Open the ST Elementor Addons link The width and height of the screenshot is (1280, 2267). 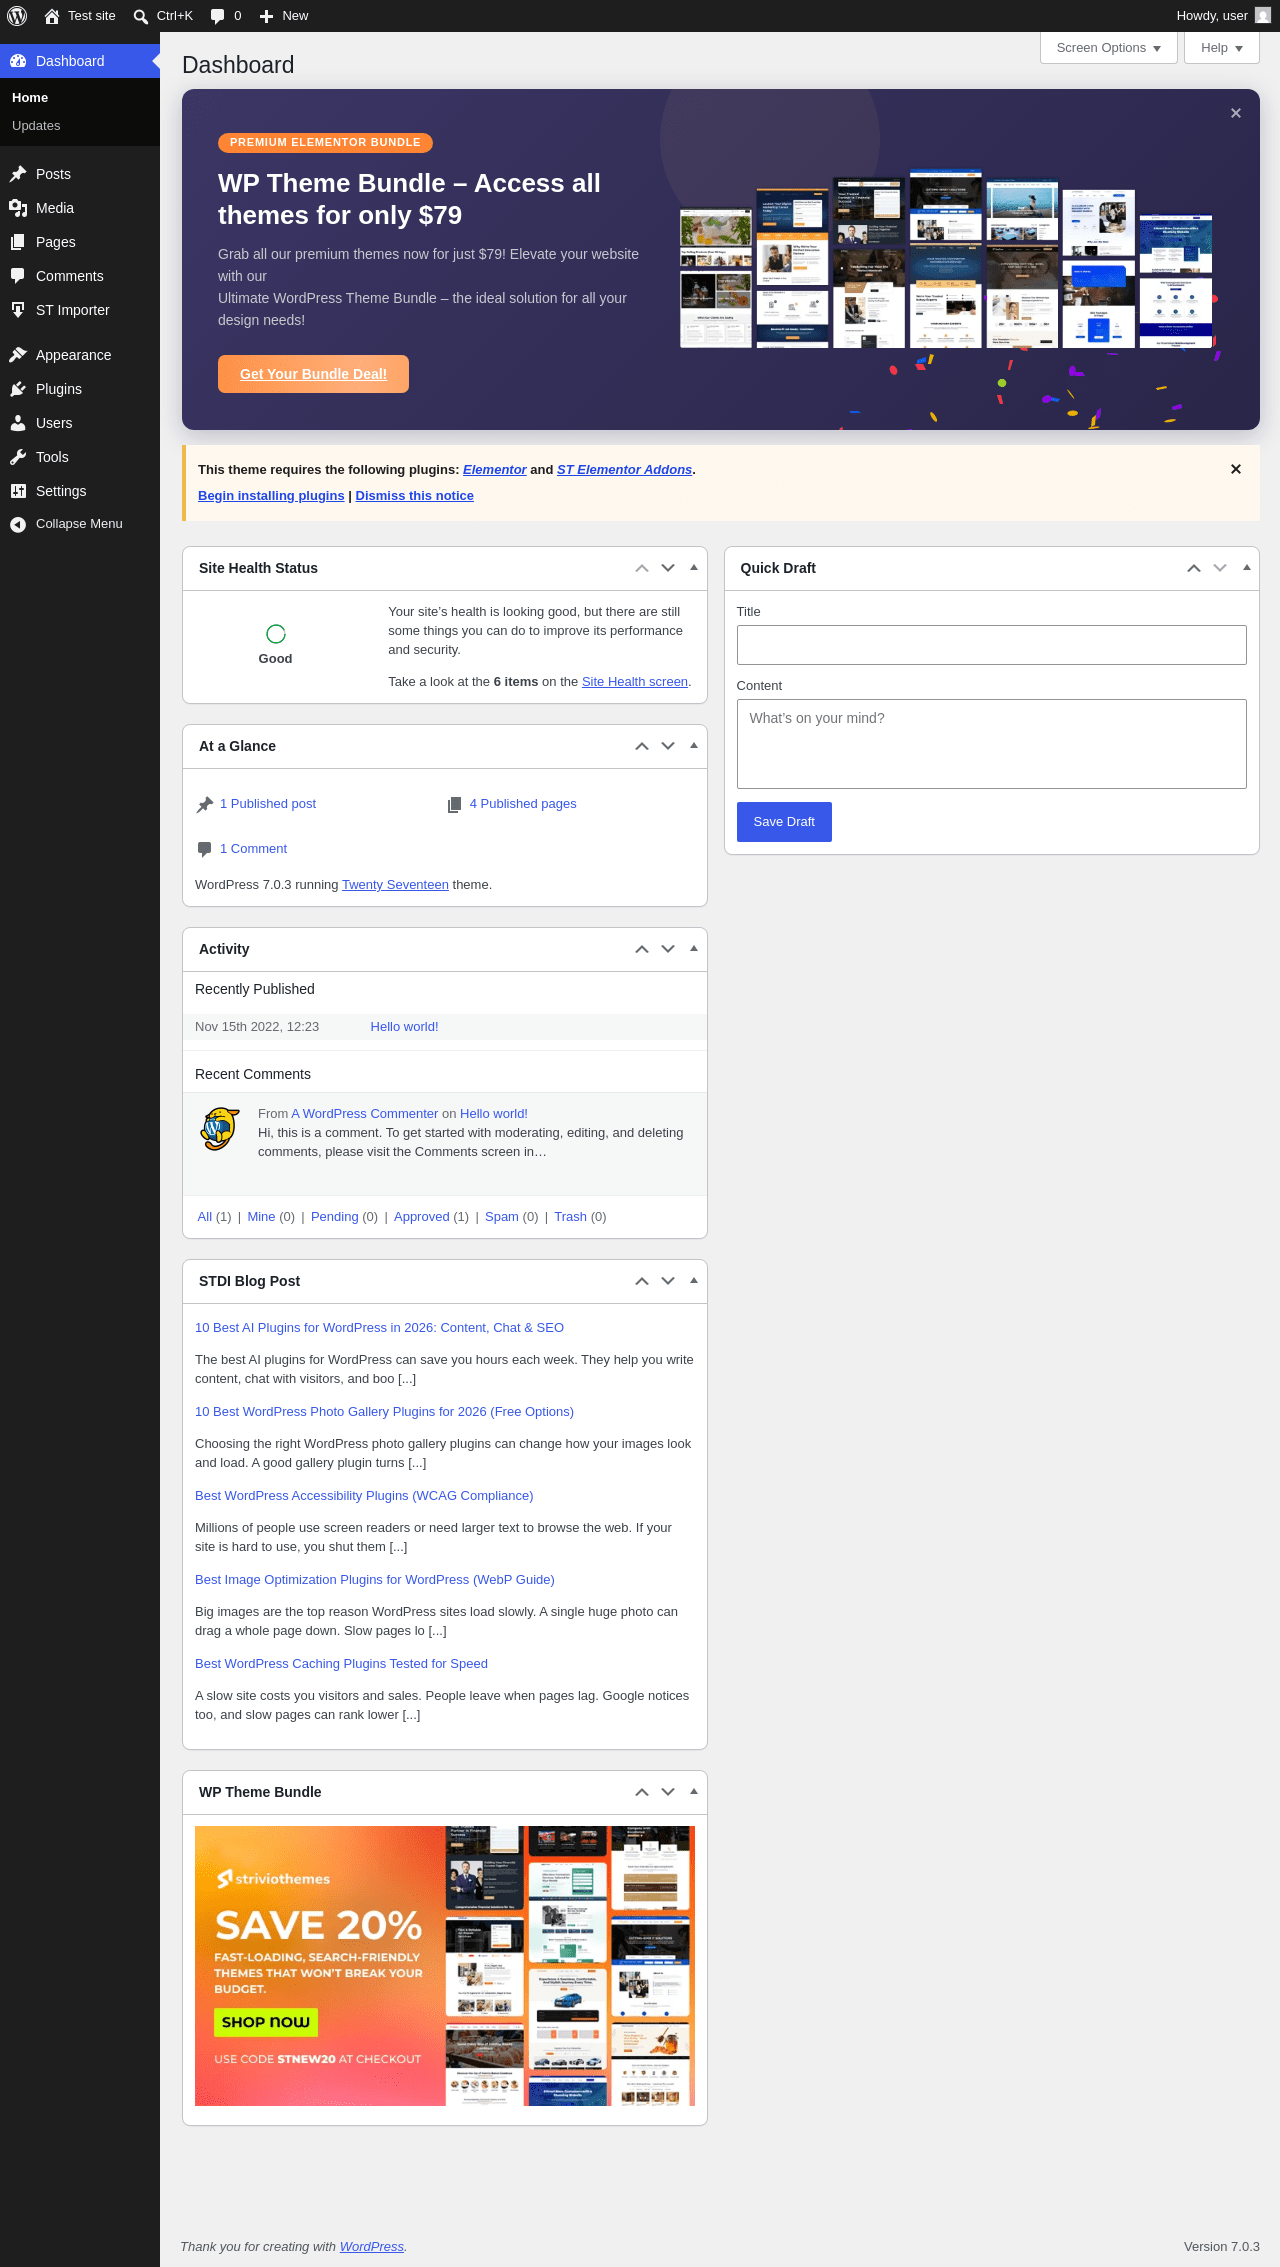pos(624,470)
